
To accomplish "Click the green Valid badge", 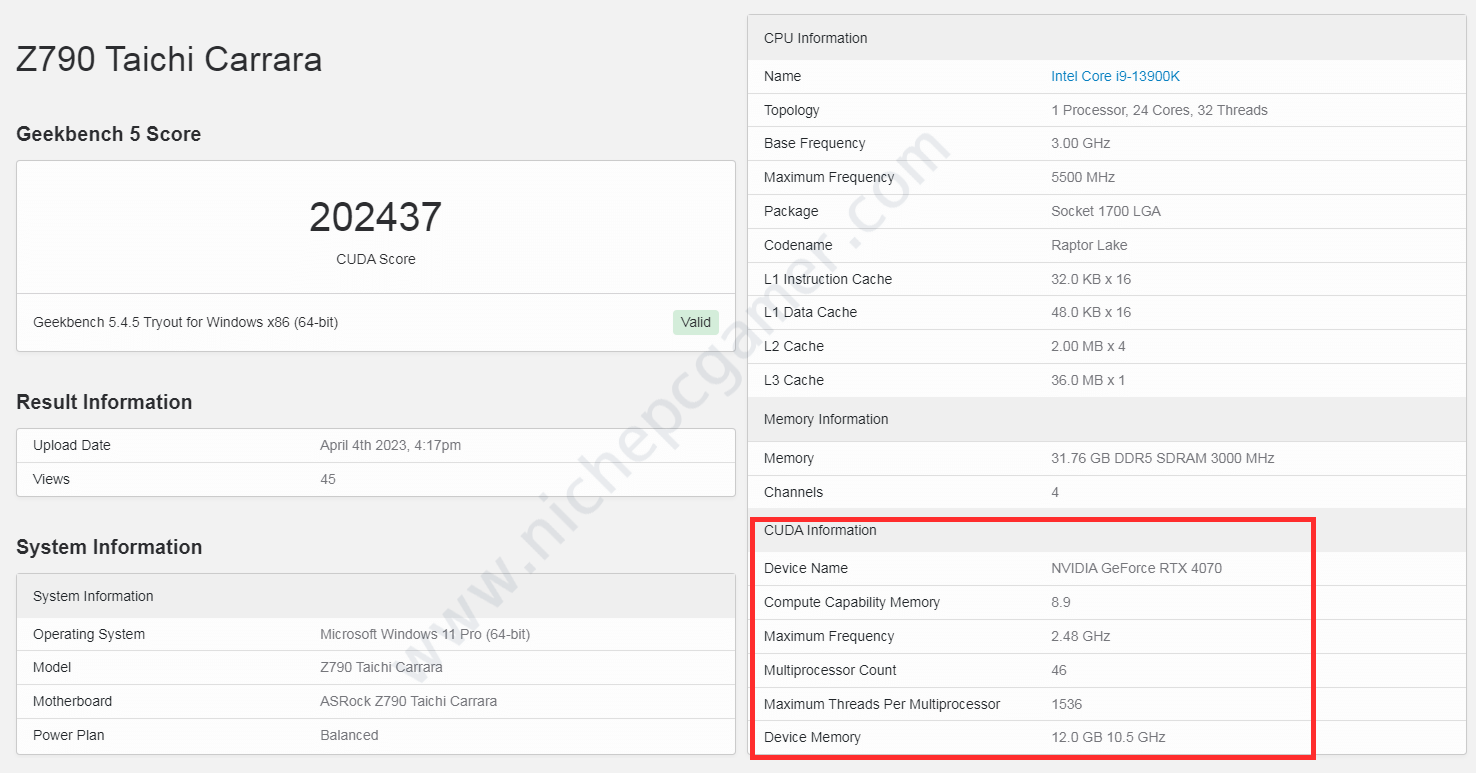I will pos(696,322).
